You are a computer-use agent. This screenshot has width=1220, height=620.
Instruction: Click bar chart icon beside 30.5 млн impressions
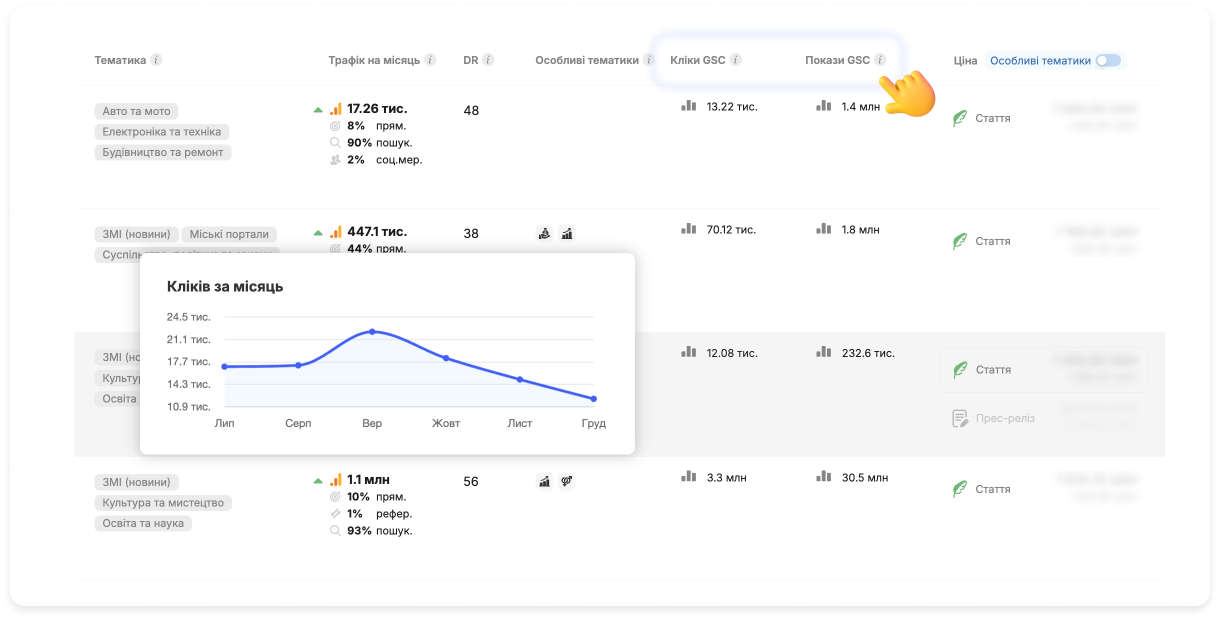tap(823, 477)
